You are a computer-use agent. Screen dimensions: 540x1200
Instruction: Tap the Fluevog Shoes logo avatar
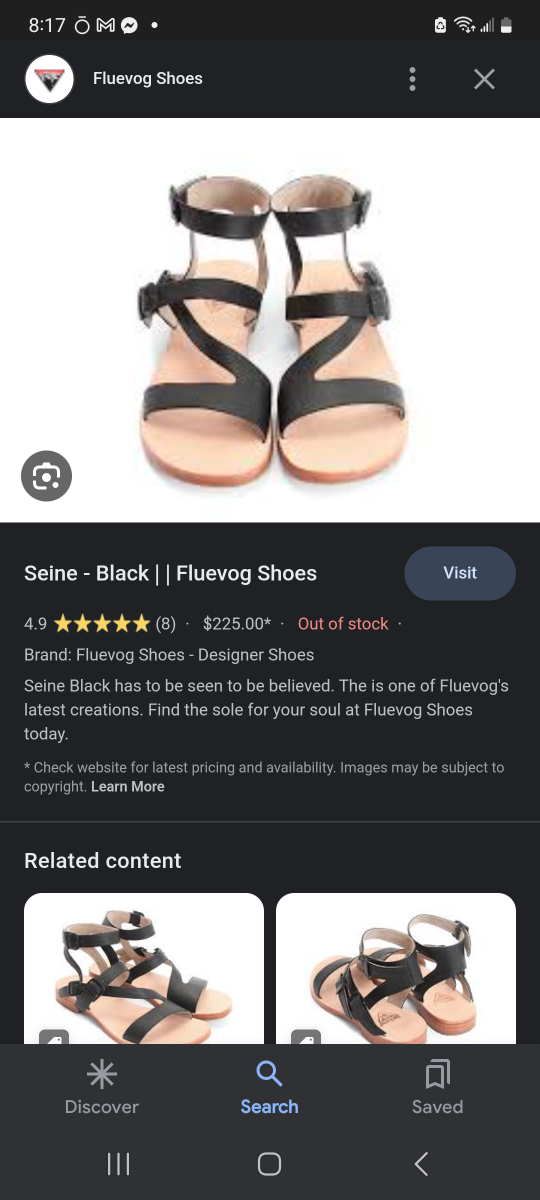50,79
